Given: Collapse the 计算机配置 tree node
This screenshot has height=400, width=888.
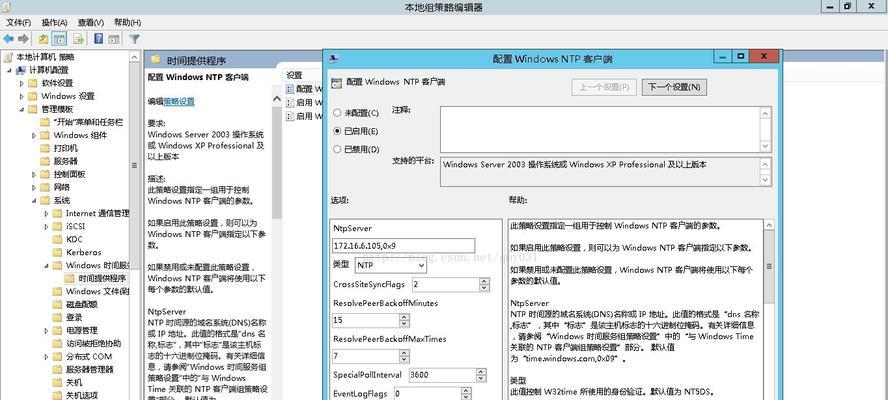Looking at the screenshot, I should coord(10,70).
